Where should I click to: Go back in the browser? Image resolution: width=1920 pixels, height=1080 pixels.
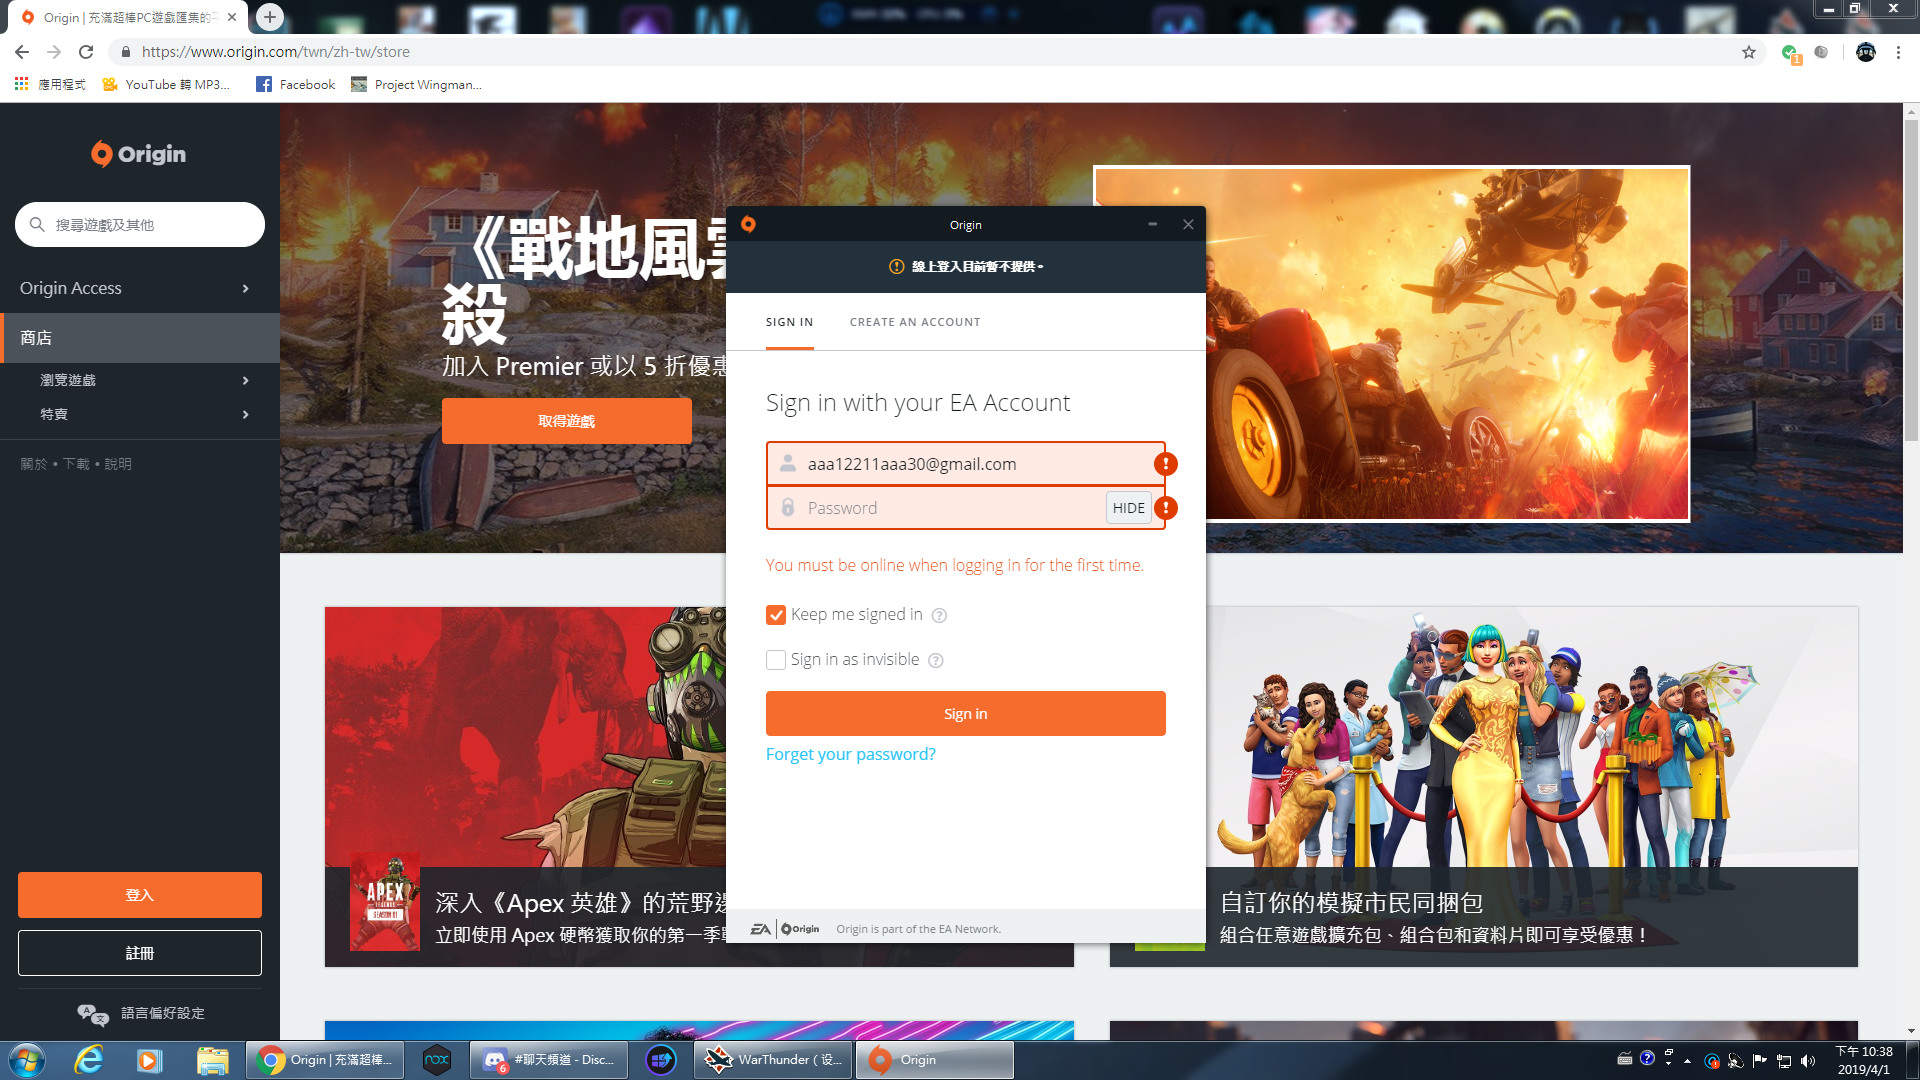click(22, 52)
